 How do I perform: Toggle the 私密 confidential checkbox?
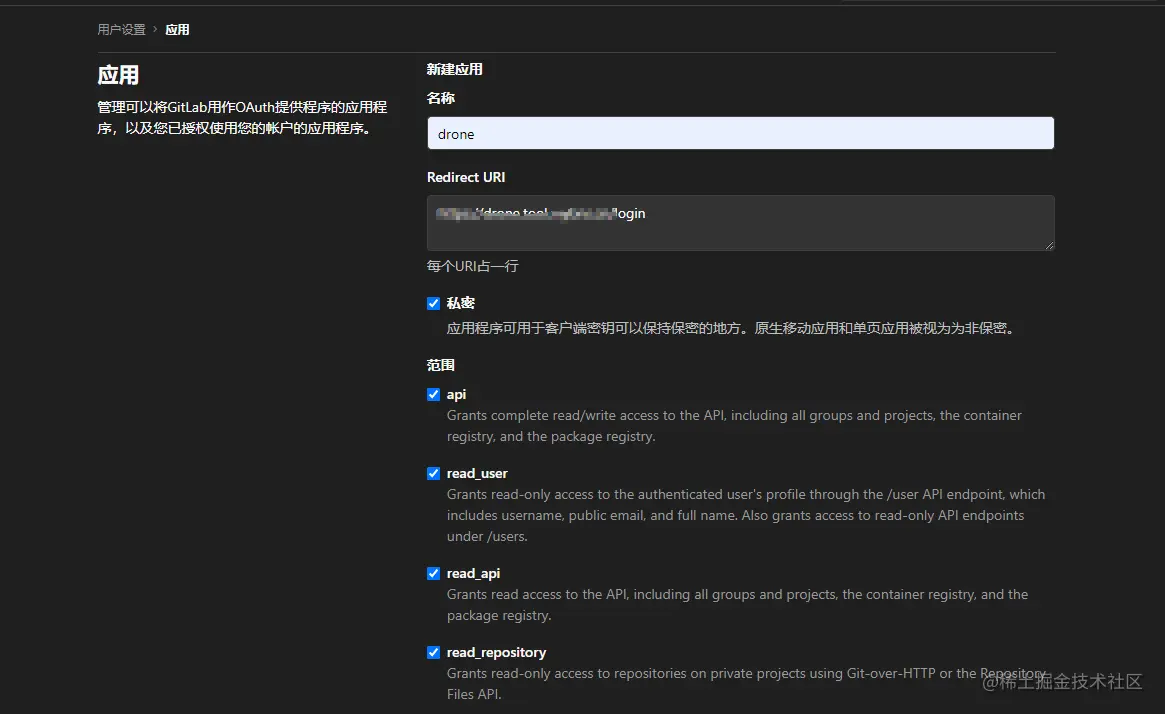click(x=433, y=303)
